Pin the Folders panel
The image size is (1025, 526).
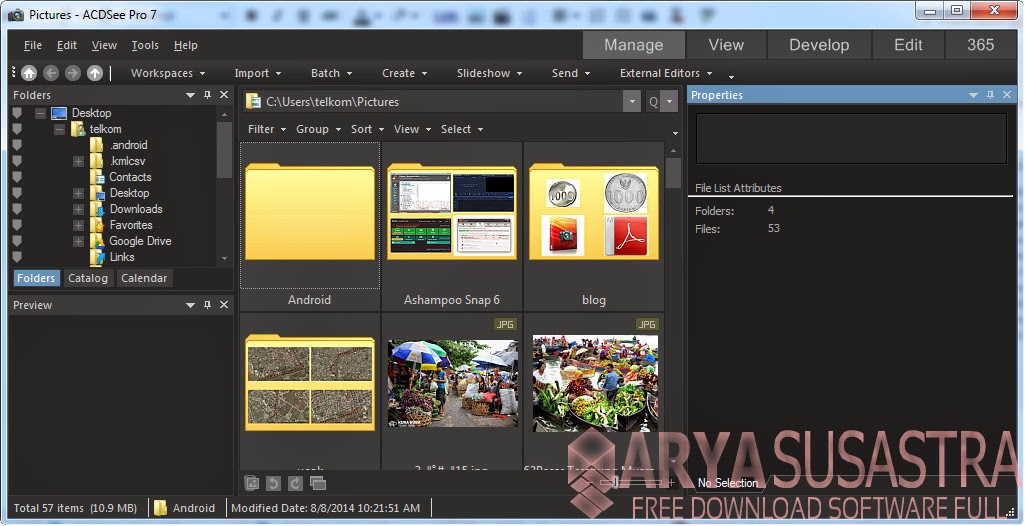(207, 95)
